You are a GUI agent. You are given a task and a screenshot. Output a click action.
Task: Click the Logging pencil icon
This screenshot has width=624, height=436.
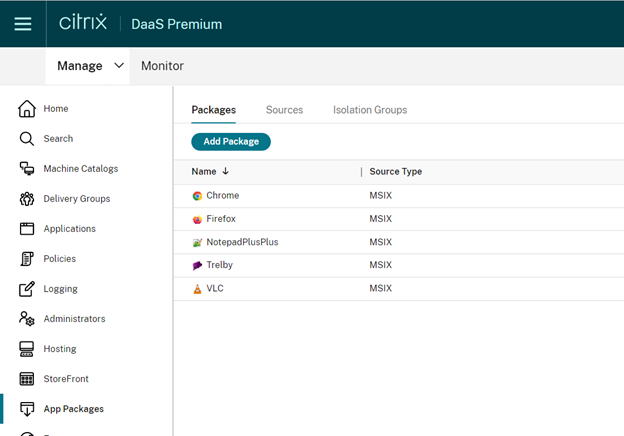click(27, 289)
